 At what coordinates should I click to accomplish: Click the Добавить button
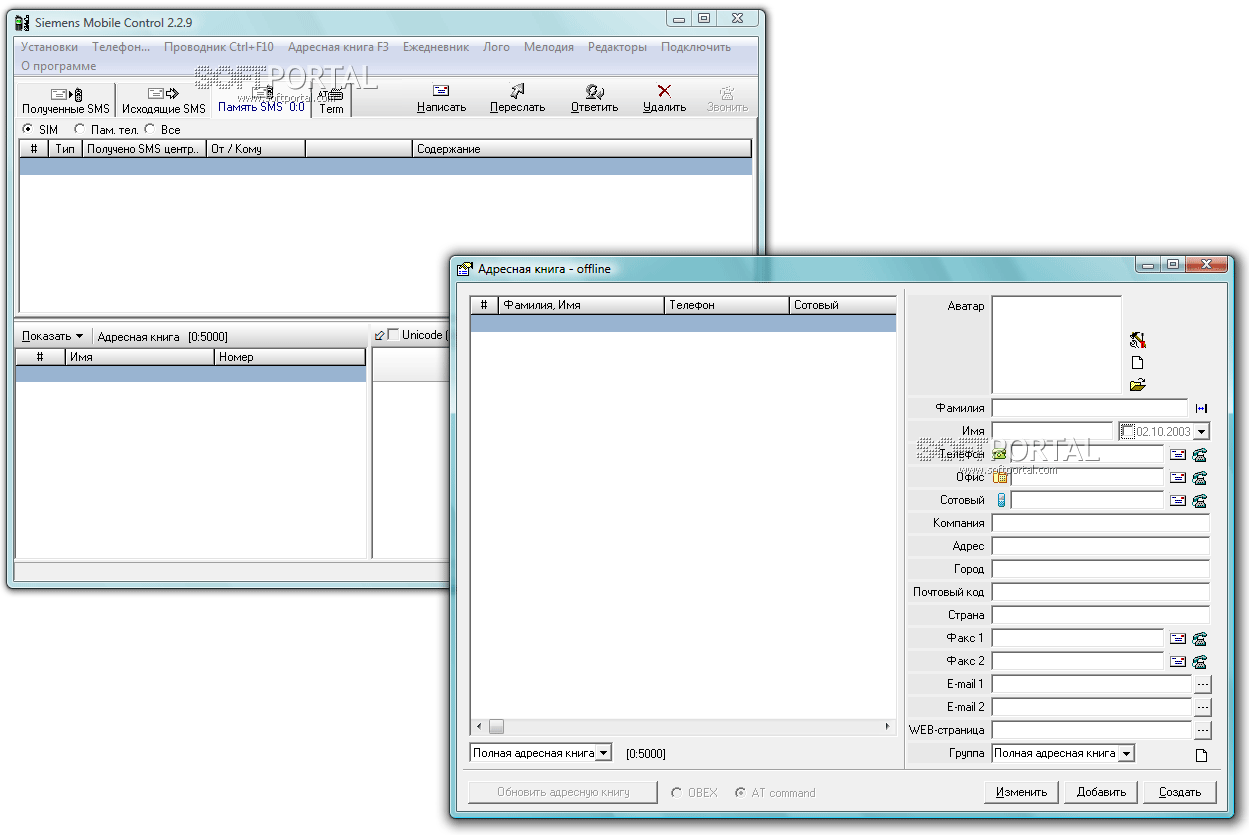pos(1101,792)
